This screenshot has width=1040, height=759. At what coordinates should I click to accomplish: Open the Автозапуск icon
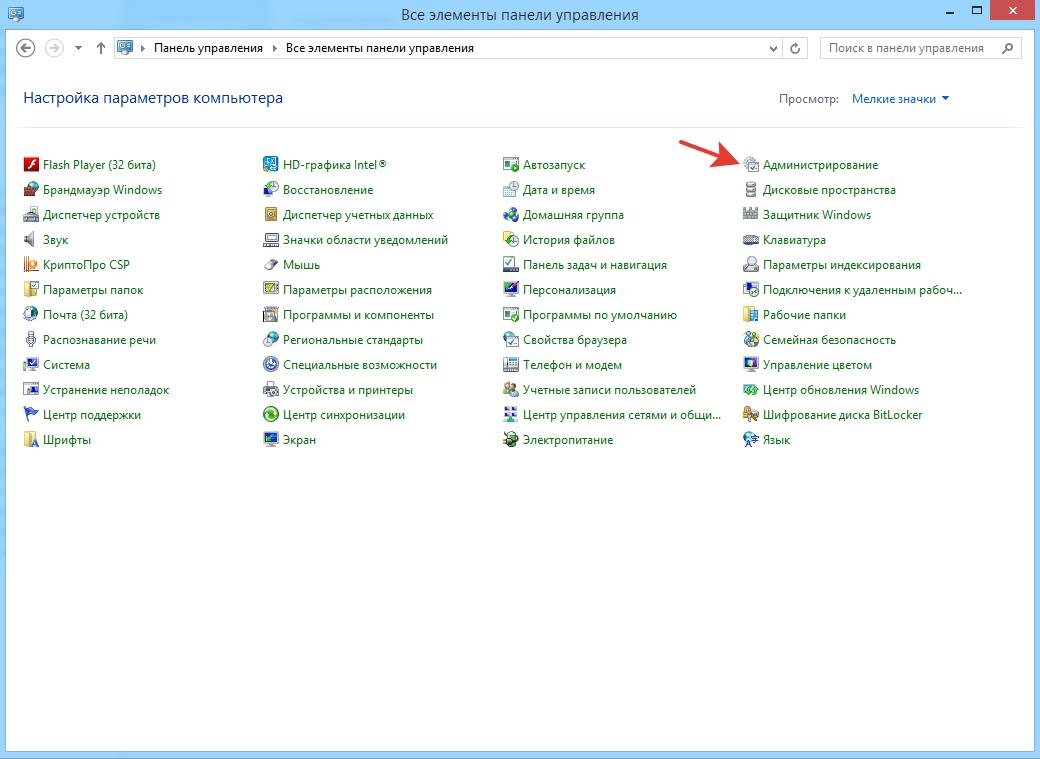[511, 165]
